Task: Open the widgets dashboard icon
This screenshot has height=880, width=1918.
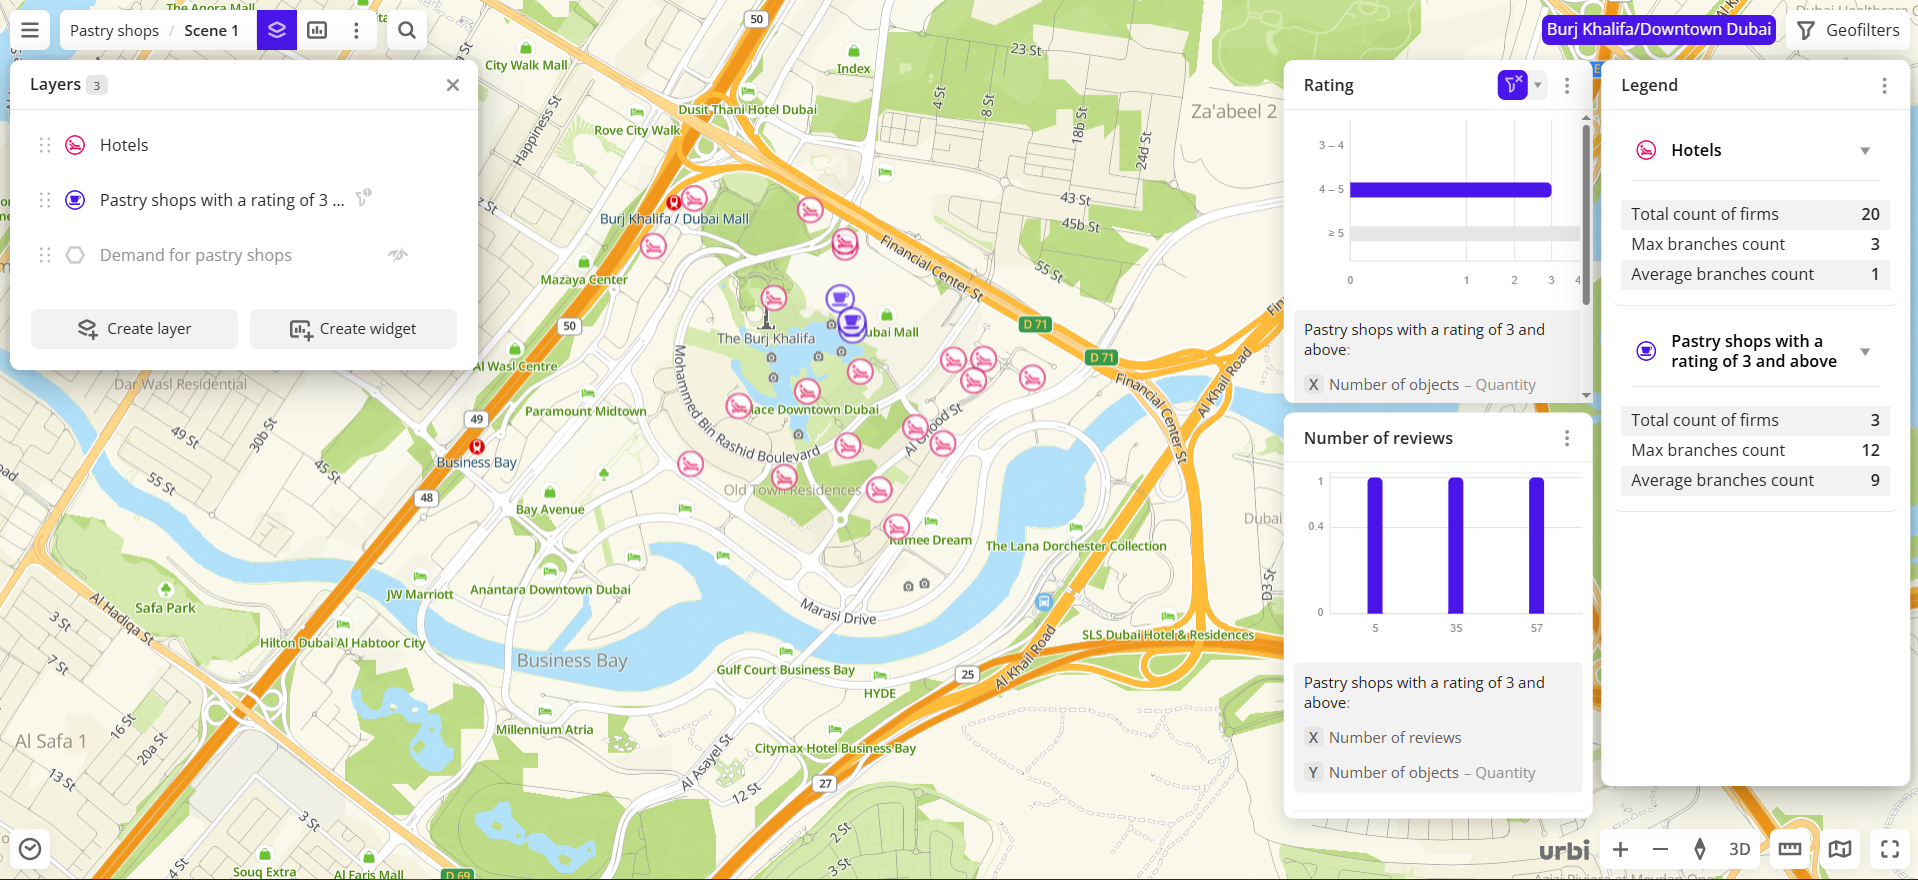Action: click(x=317, y=30)
